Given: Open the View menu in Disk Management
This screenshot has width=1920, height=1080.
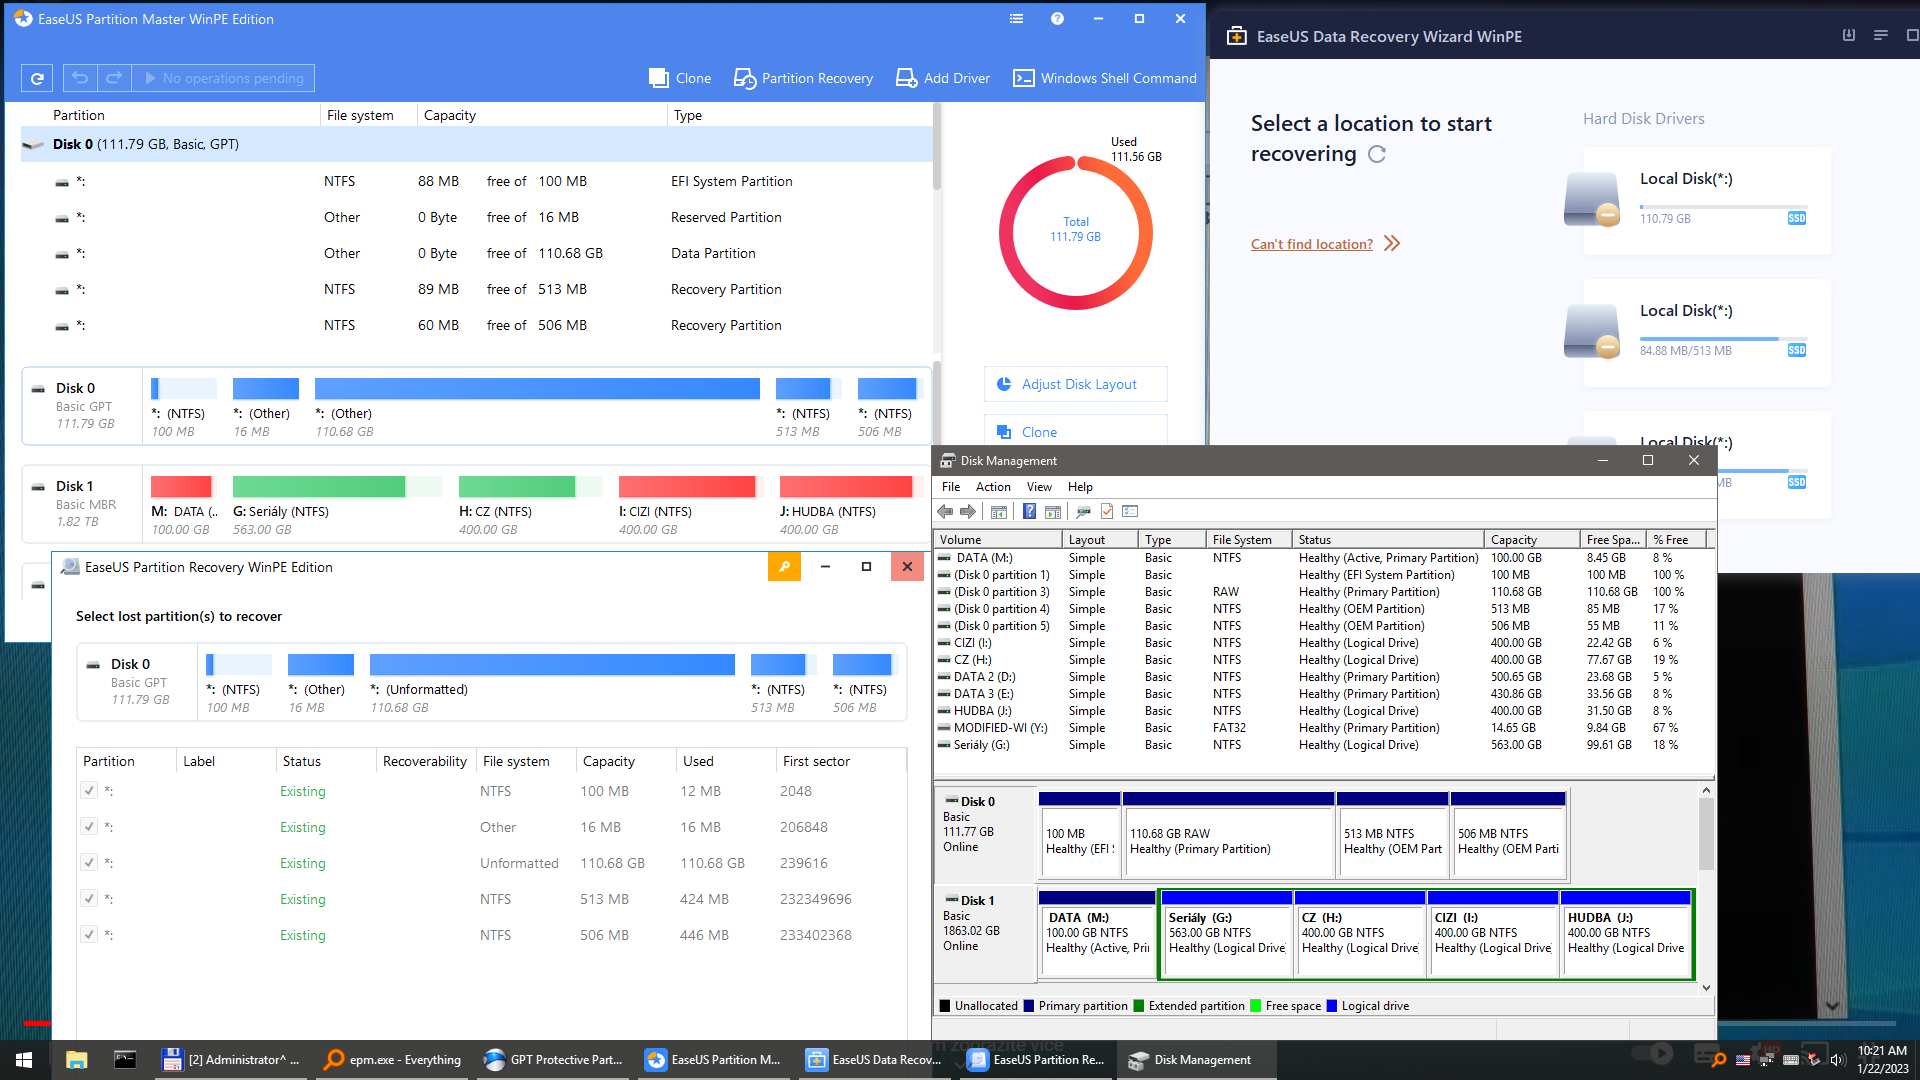Looking at the screenshot, I should point(1039,487).
